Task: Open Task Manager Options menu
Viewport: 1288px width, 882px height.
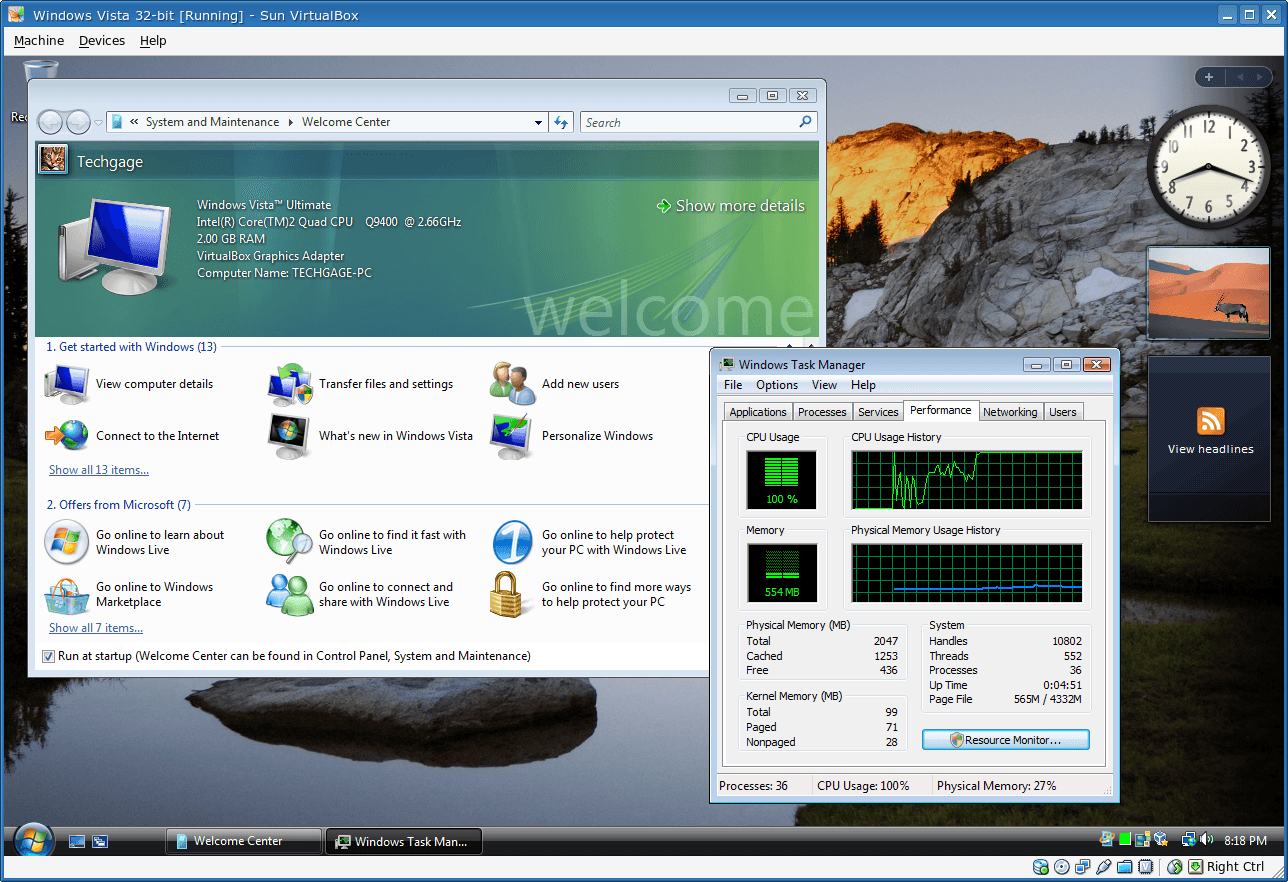Action: click(777, 385)
